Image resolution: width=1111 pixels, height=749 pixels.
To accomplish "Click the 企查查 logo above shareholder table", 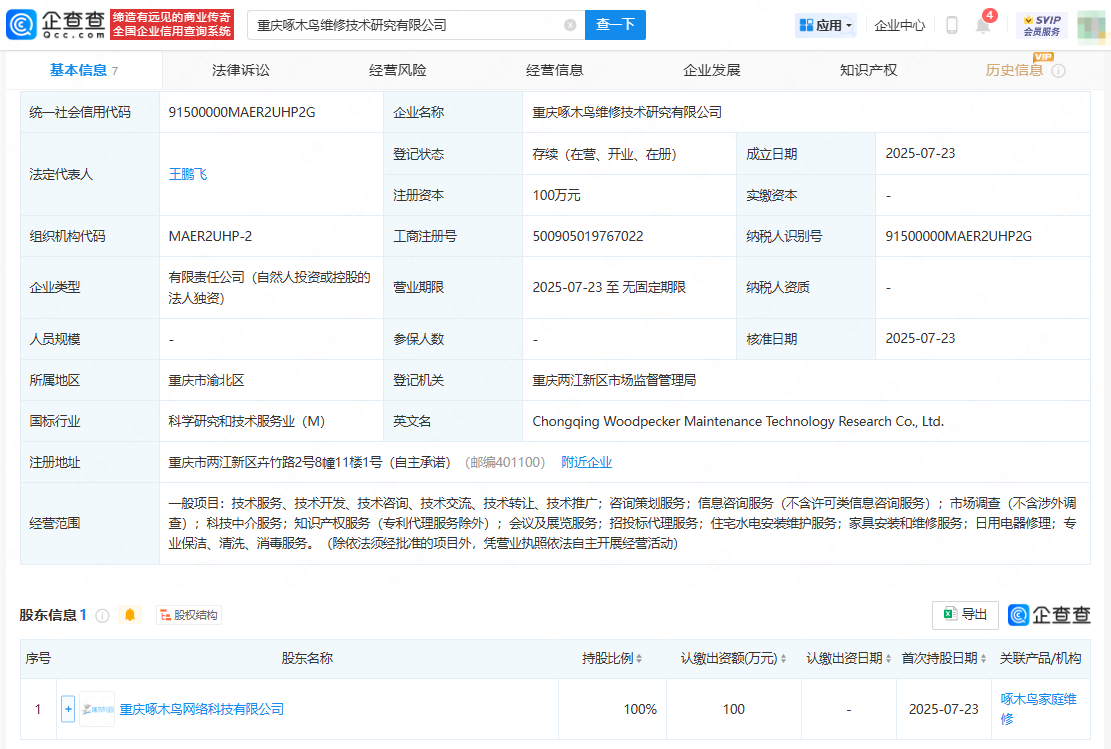I will (1049, 614).
